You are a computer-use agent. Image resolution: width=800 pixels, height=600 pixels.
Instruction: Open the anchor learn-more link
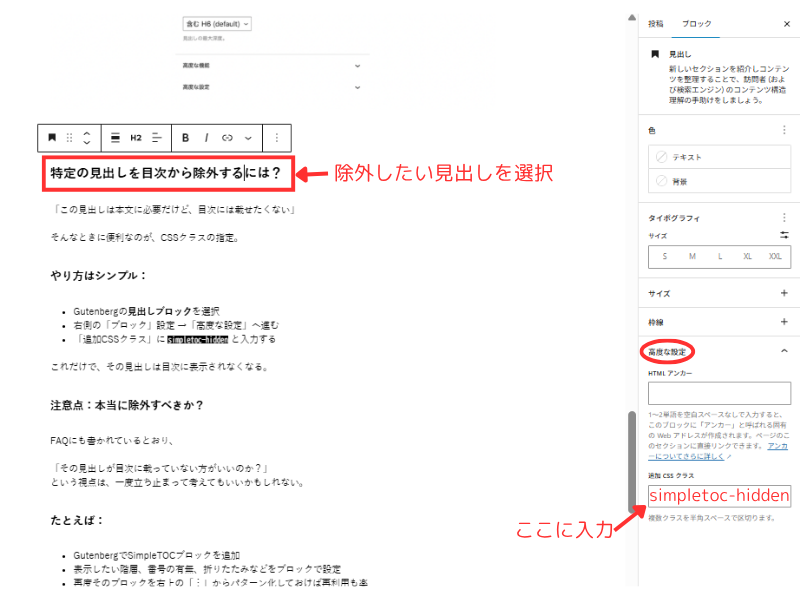pyautogui.click(x=718, y=451)
